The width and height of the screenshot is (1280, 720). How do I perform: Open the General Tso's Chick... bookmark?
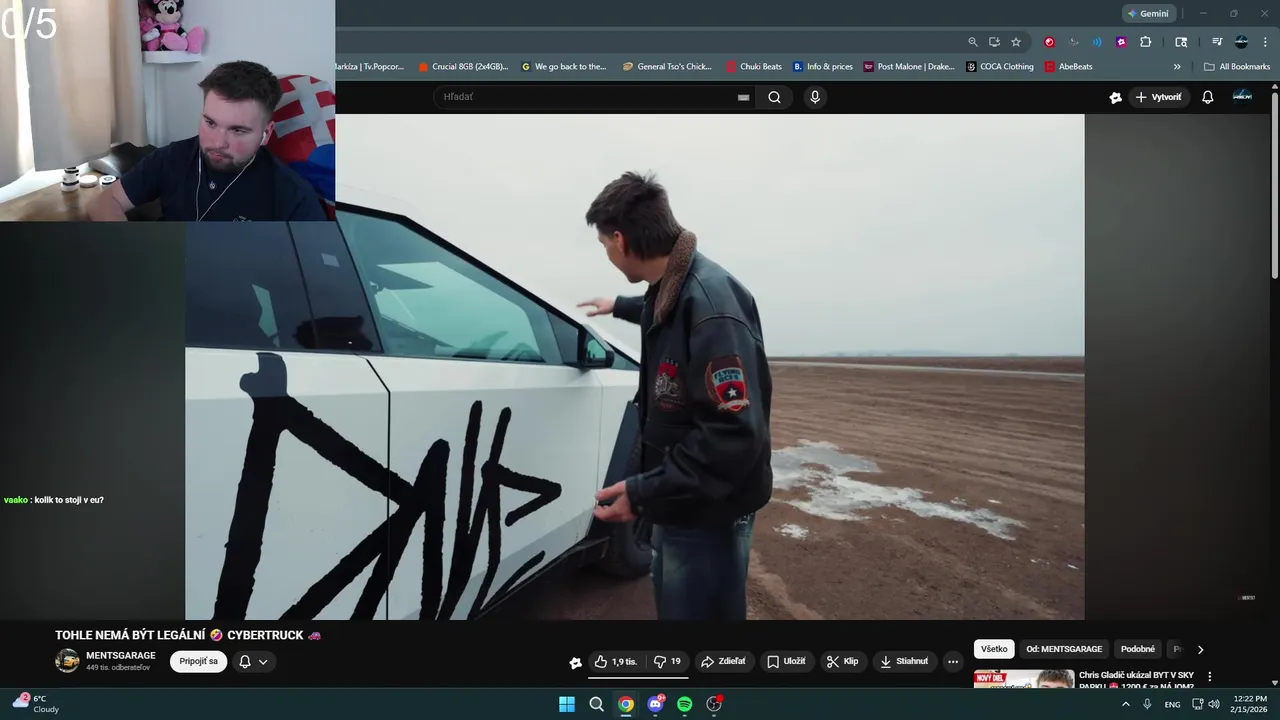click(x=667, y=67)
